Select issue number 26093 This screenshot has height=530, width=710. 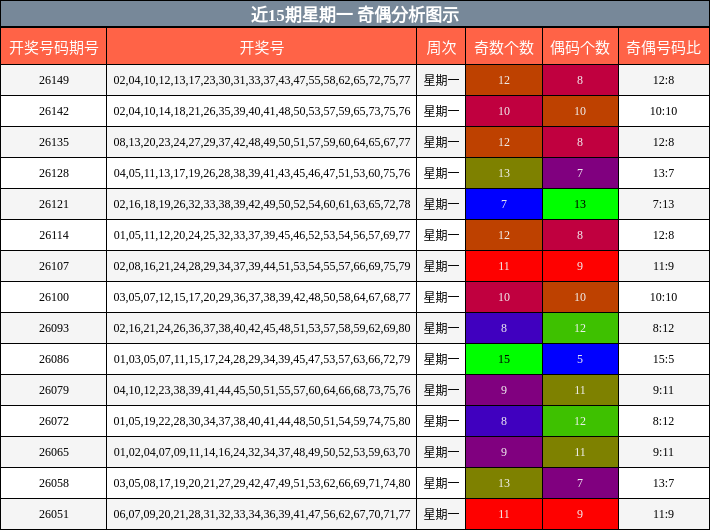pyautogui.click(x=54, y=328)
